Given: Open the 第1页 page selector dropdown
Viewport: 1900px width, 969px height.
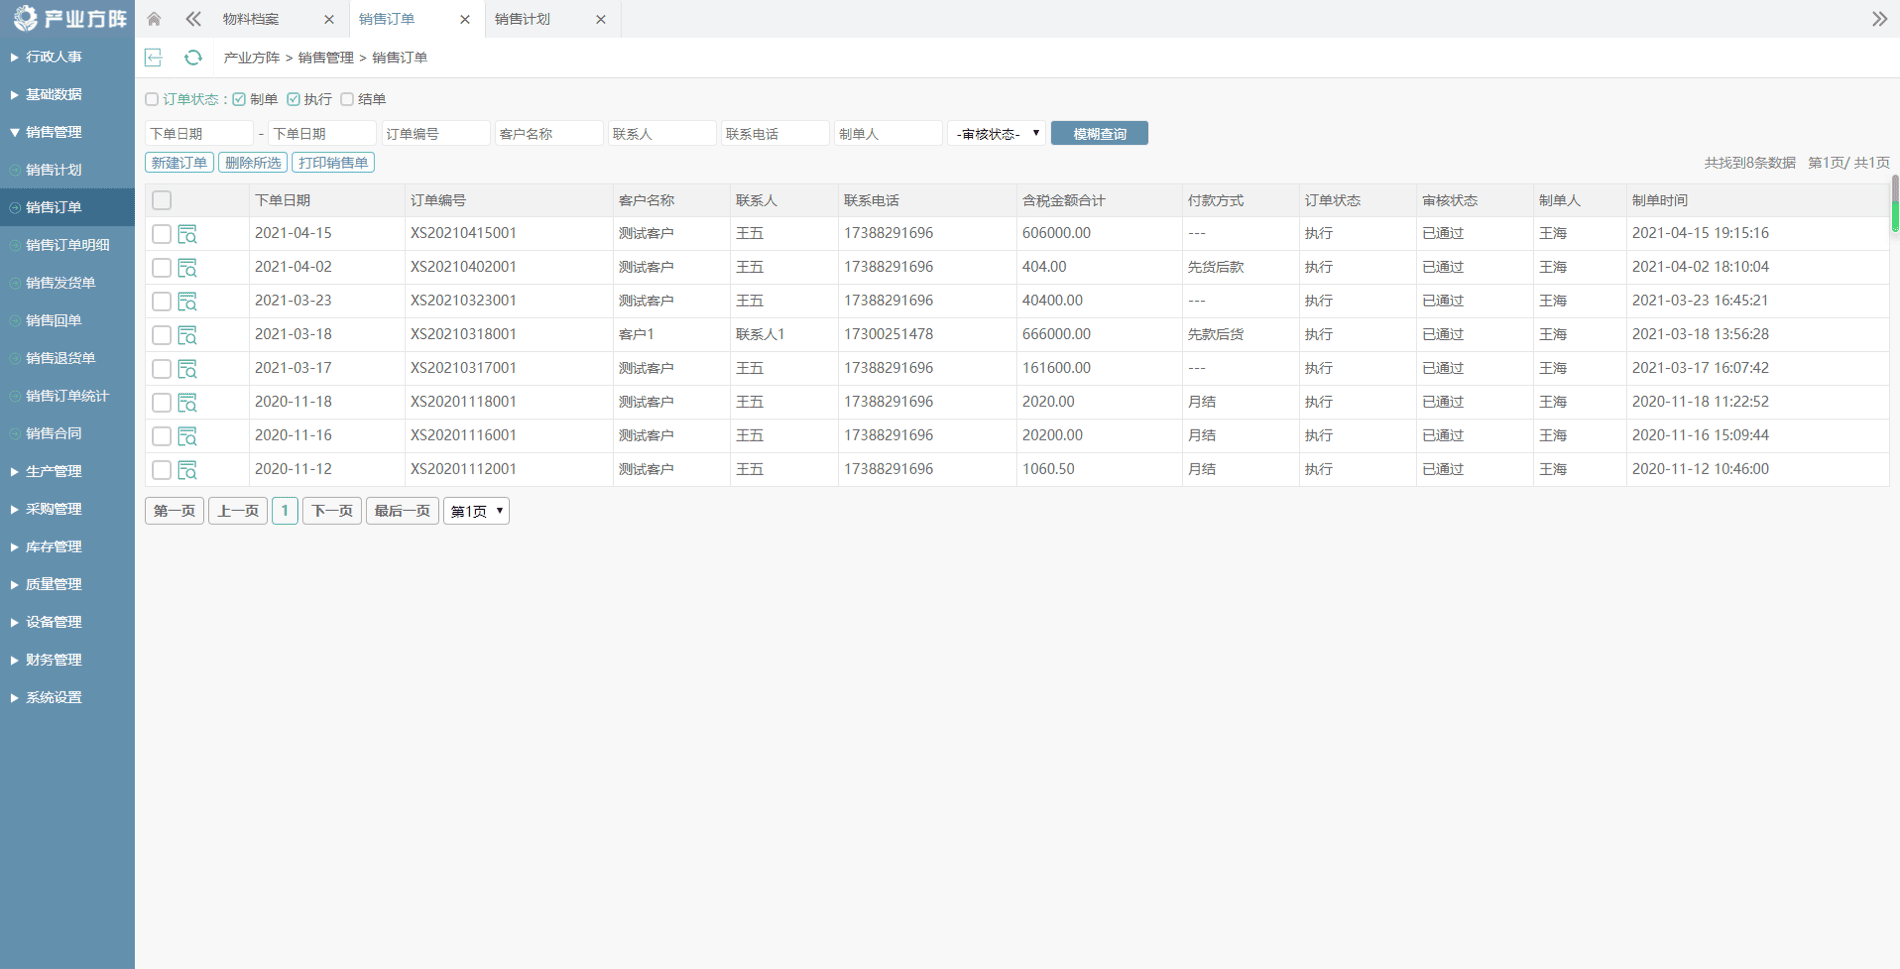Looking at the screenshot, I should (x=476, y=511).
